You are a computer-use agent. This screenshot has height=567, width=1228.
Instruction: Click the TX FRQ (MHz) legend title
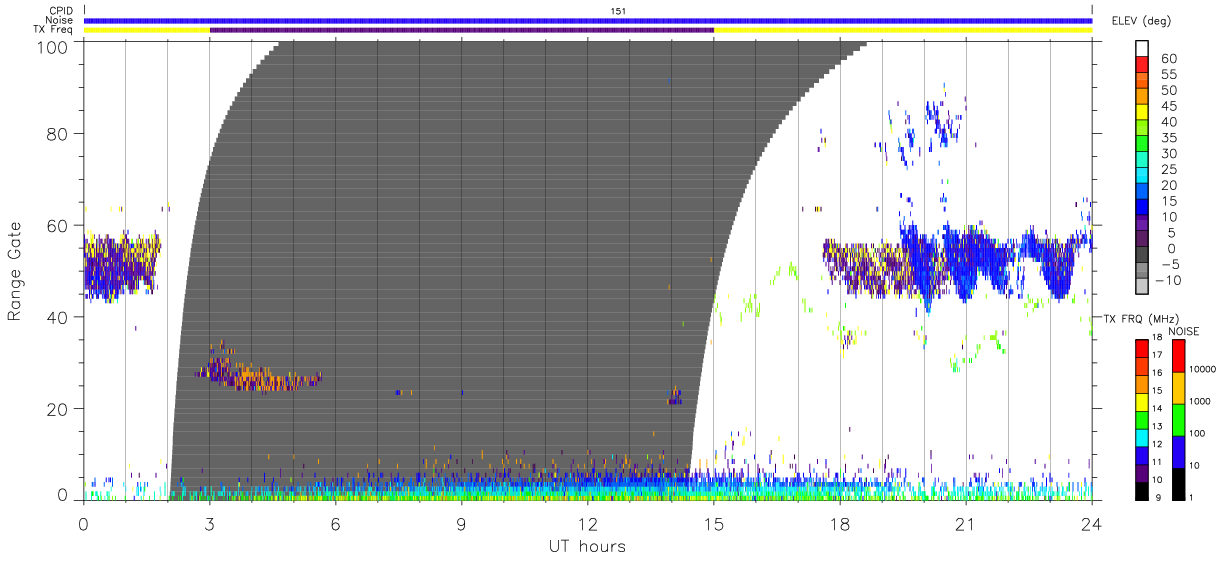(x=1140, y=318)
